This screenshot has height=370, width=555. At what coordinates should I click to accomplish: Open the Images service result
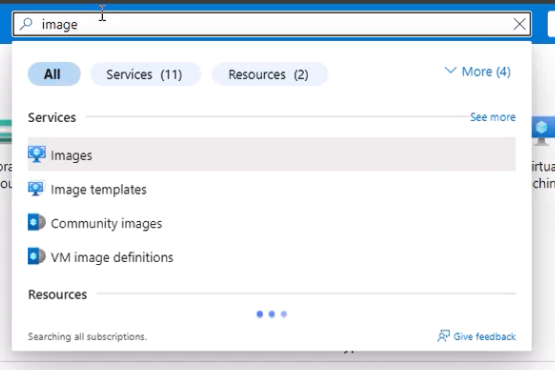[271, 154]
